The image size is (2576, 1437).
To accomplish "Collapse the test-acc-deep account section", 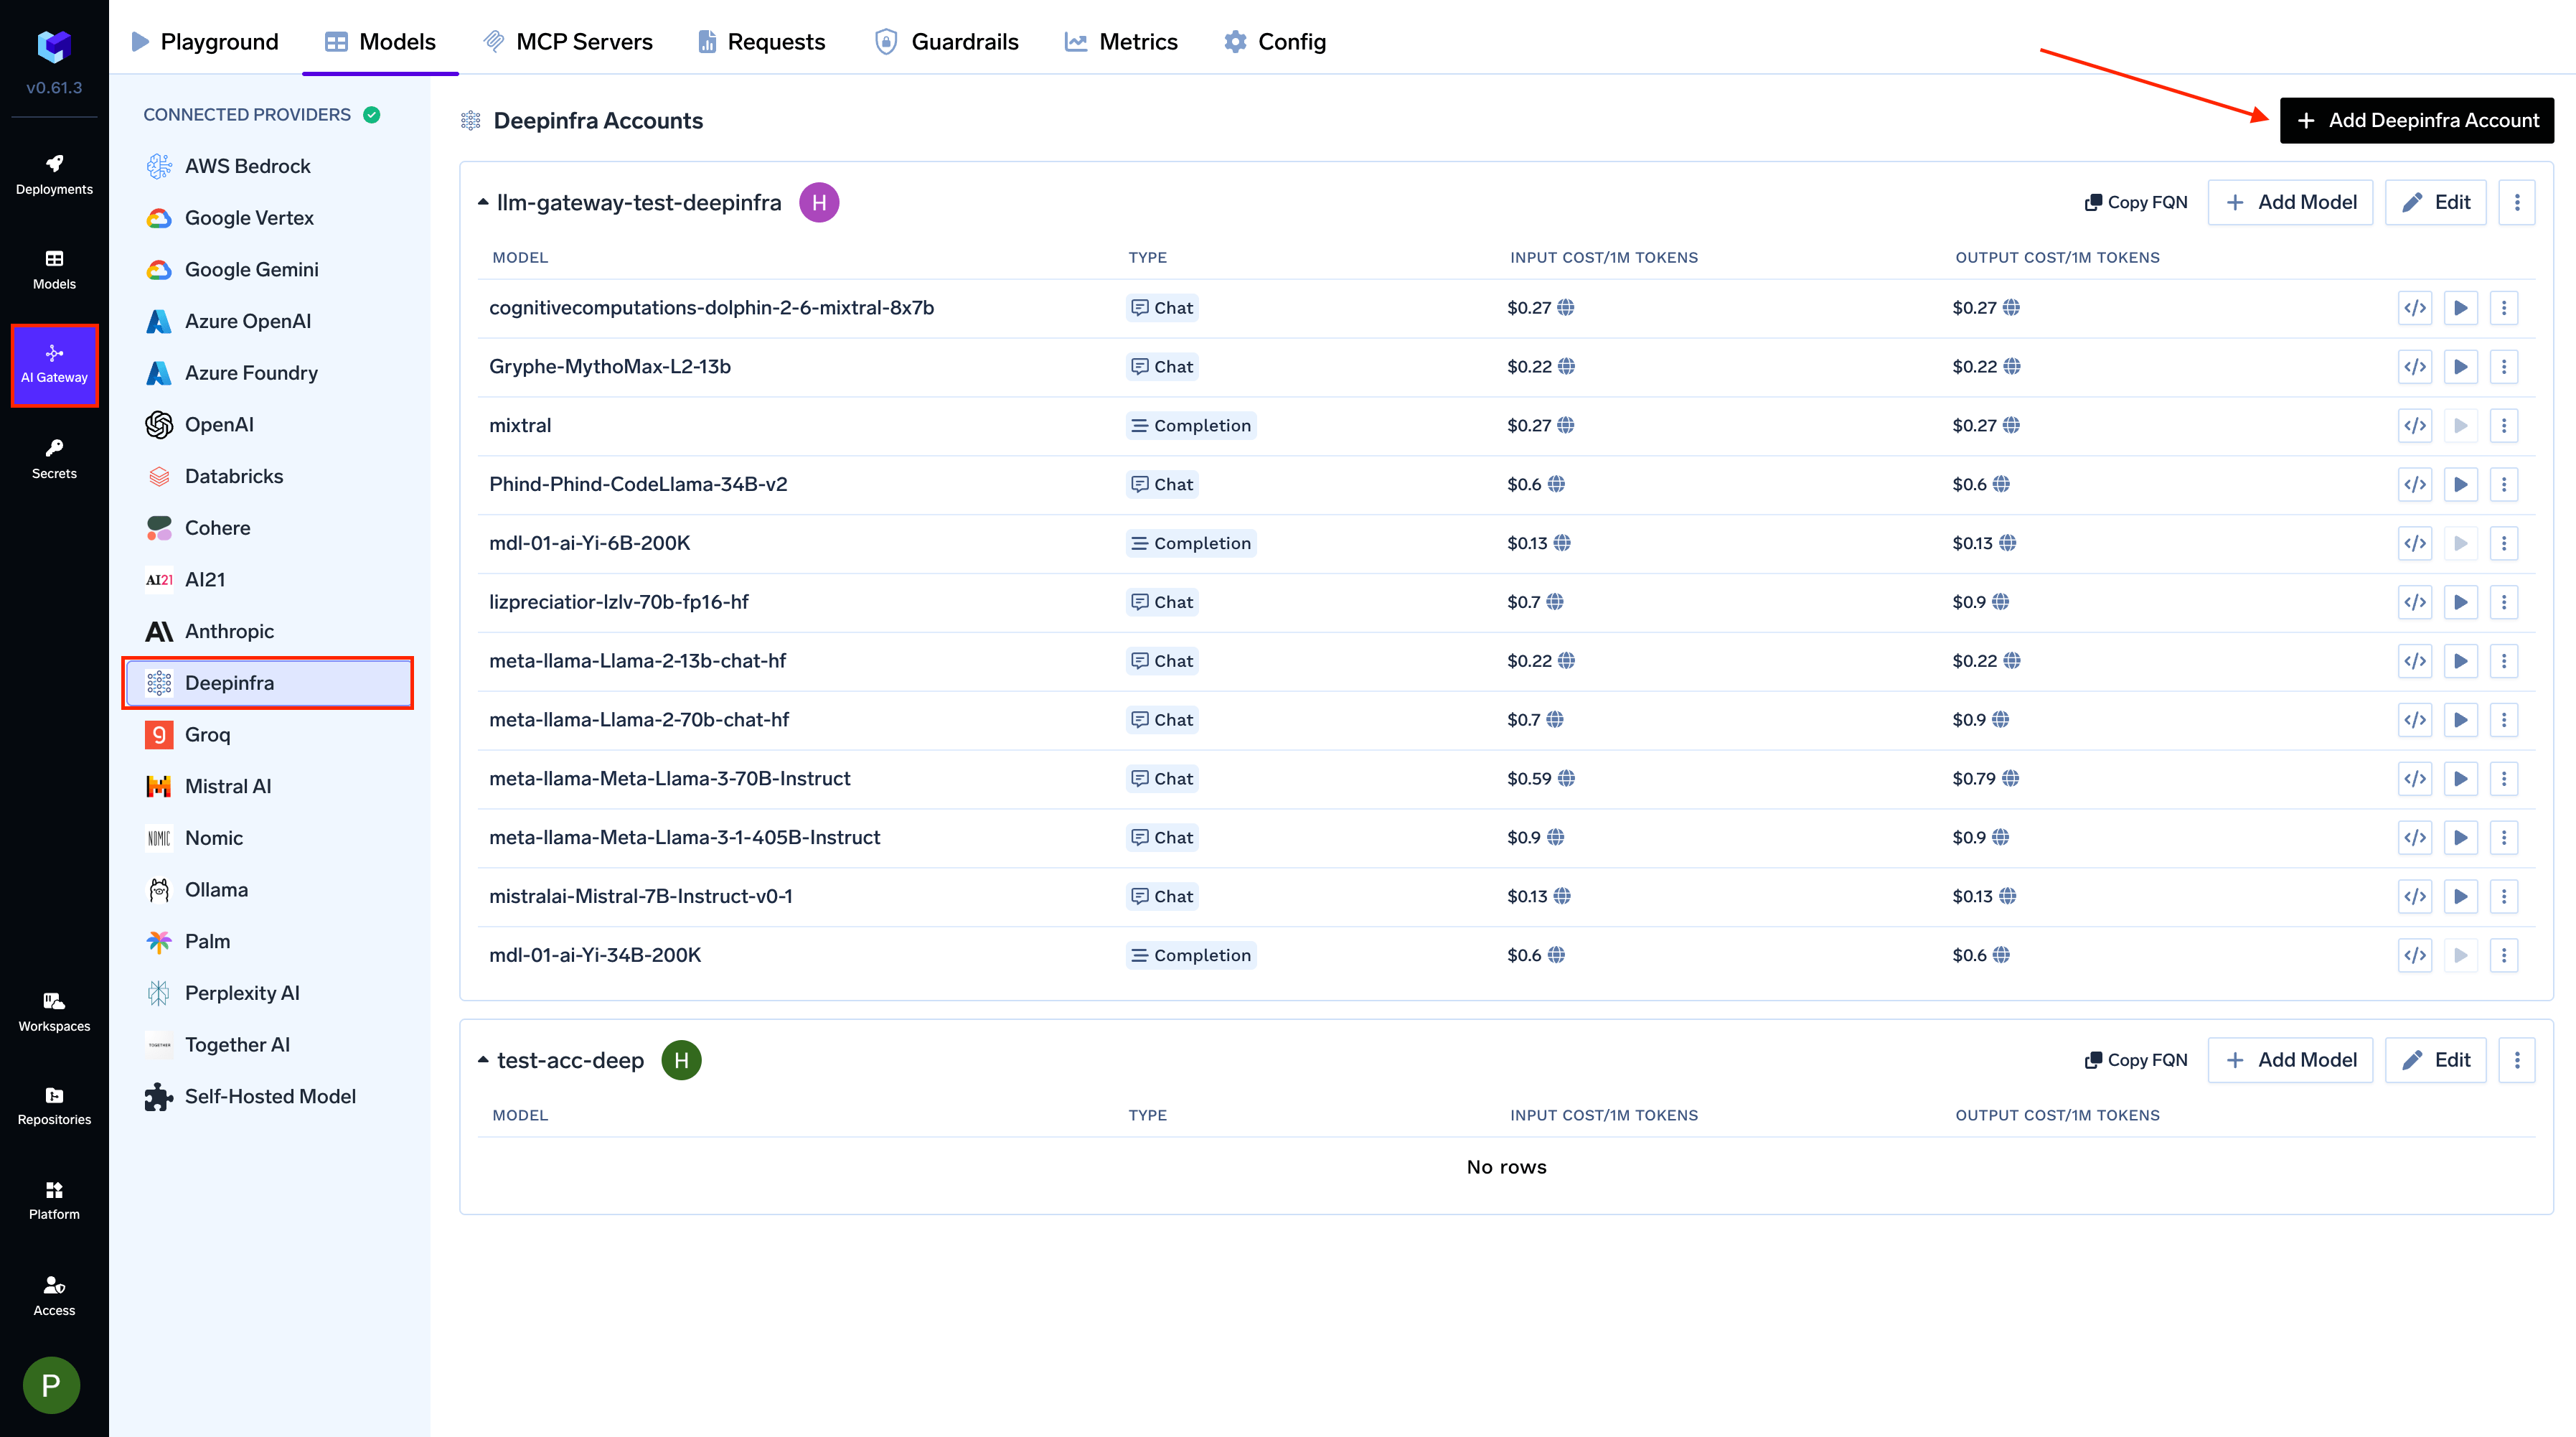I will pos(483,1059).
